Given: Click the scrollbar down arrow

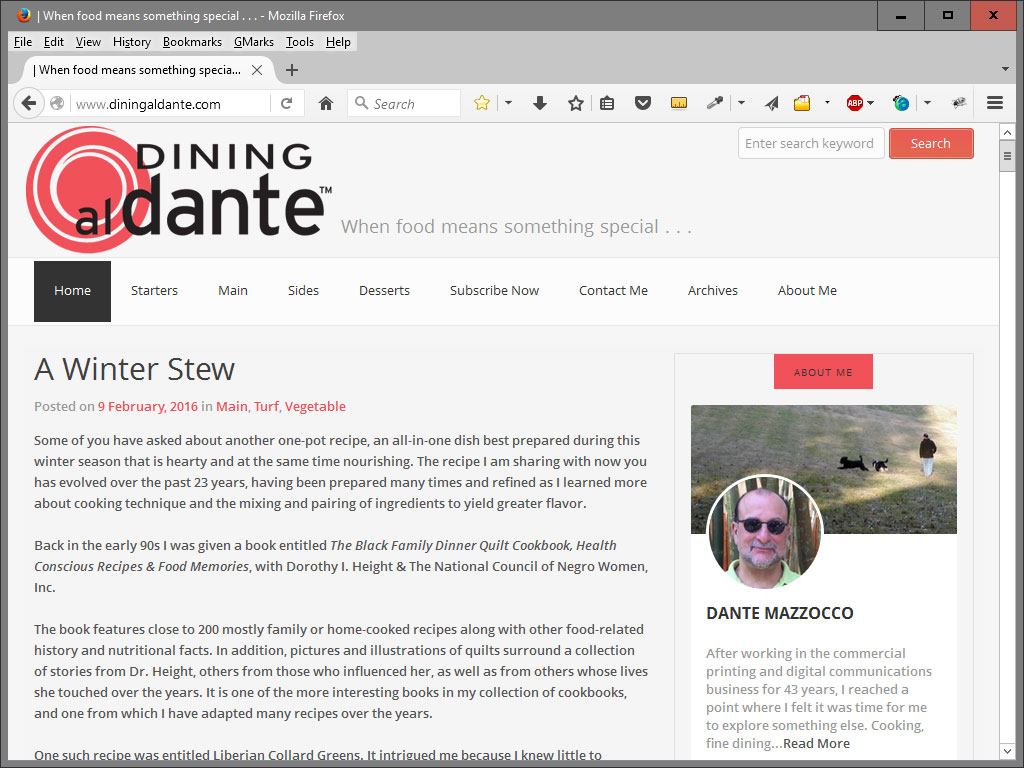Looking at the screenshot, I should [1007, 751].
